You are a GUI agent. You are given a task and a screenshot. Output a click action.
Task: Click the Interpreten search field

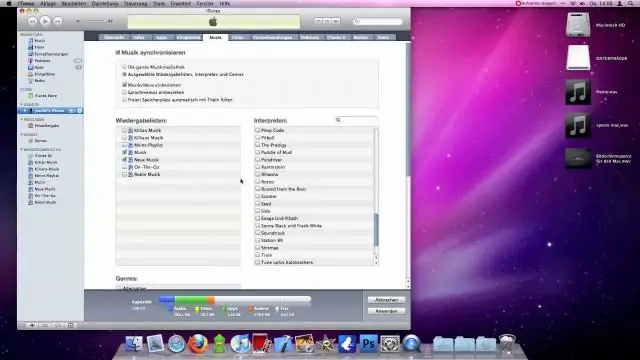tap(356, 120)
